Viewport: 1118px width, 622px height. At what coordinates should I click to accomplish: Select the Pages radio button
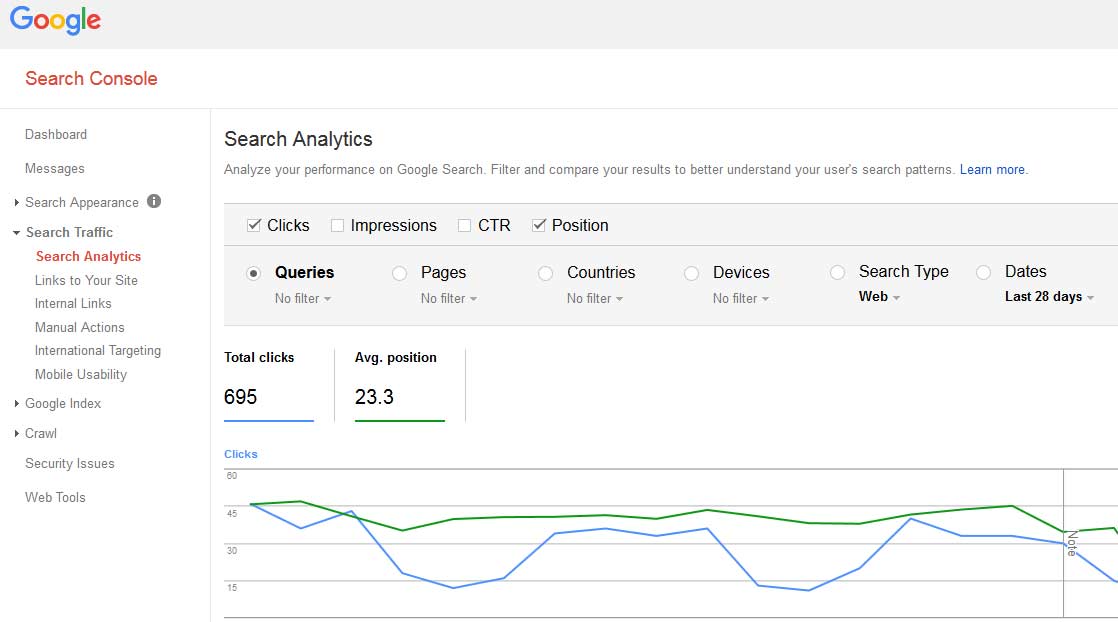399,272
